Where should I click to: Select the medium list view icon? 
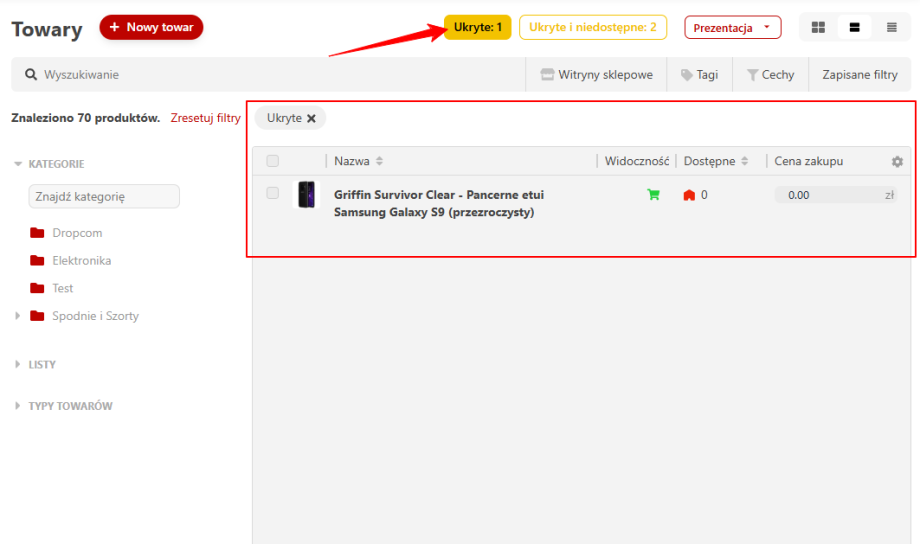point(855,28)
